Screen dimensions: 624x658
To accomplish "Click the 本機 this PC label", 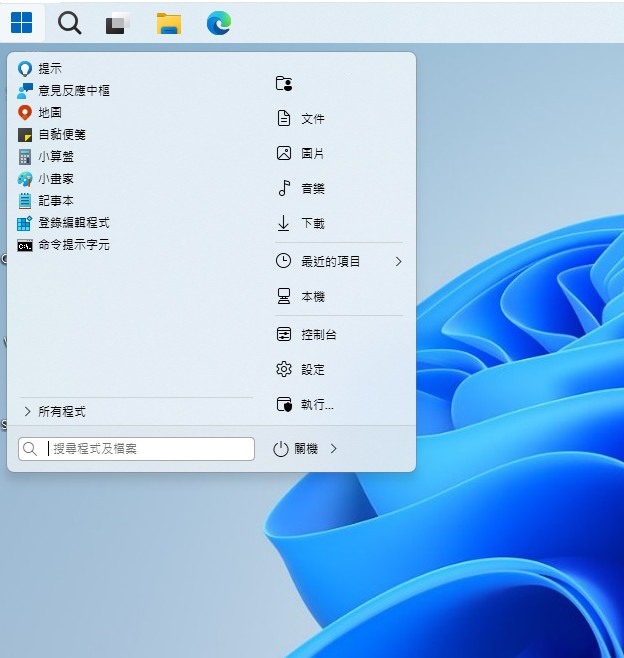I will pos(313,297).
